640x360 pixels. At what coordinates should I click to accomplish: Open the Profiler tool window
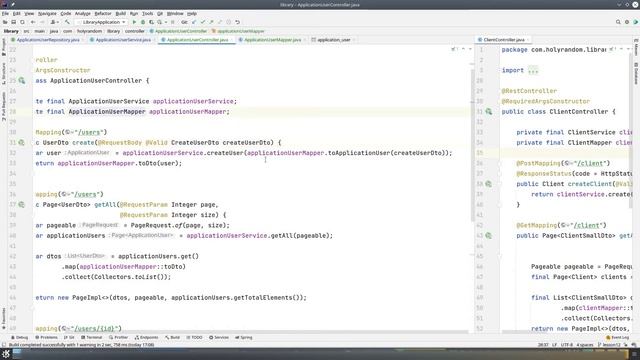(118, 338)
